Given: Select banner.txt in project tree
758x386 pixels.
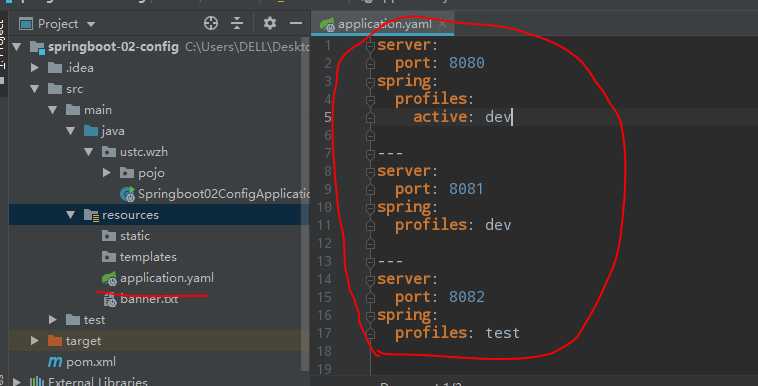Looking at the screenshot, I should (x=149, y=299).
